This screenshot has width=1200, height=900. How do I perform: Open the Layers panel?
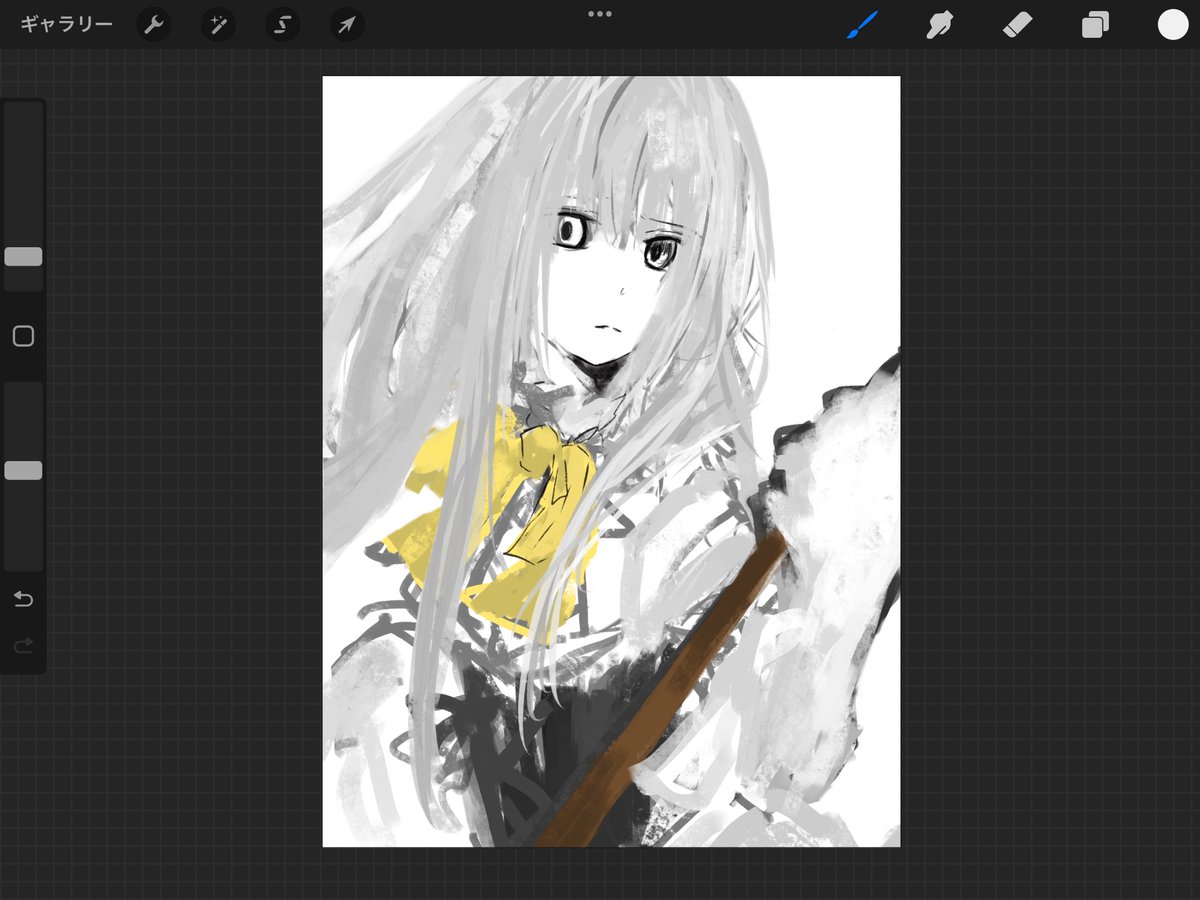[1095, 25]
